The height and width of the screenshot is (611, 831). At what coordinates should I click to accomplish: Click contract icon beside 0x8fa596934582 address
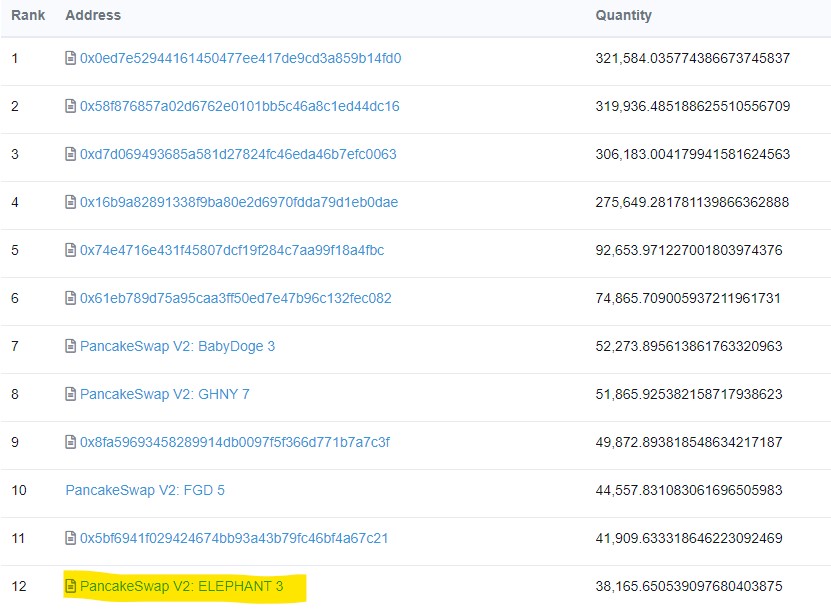[x=70, y=442]
